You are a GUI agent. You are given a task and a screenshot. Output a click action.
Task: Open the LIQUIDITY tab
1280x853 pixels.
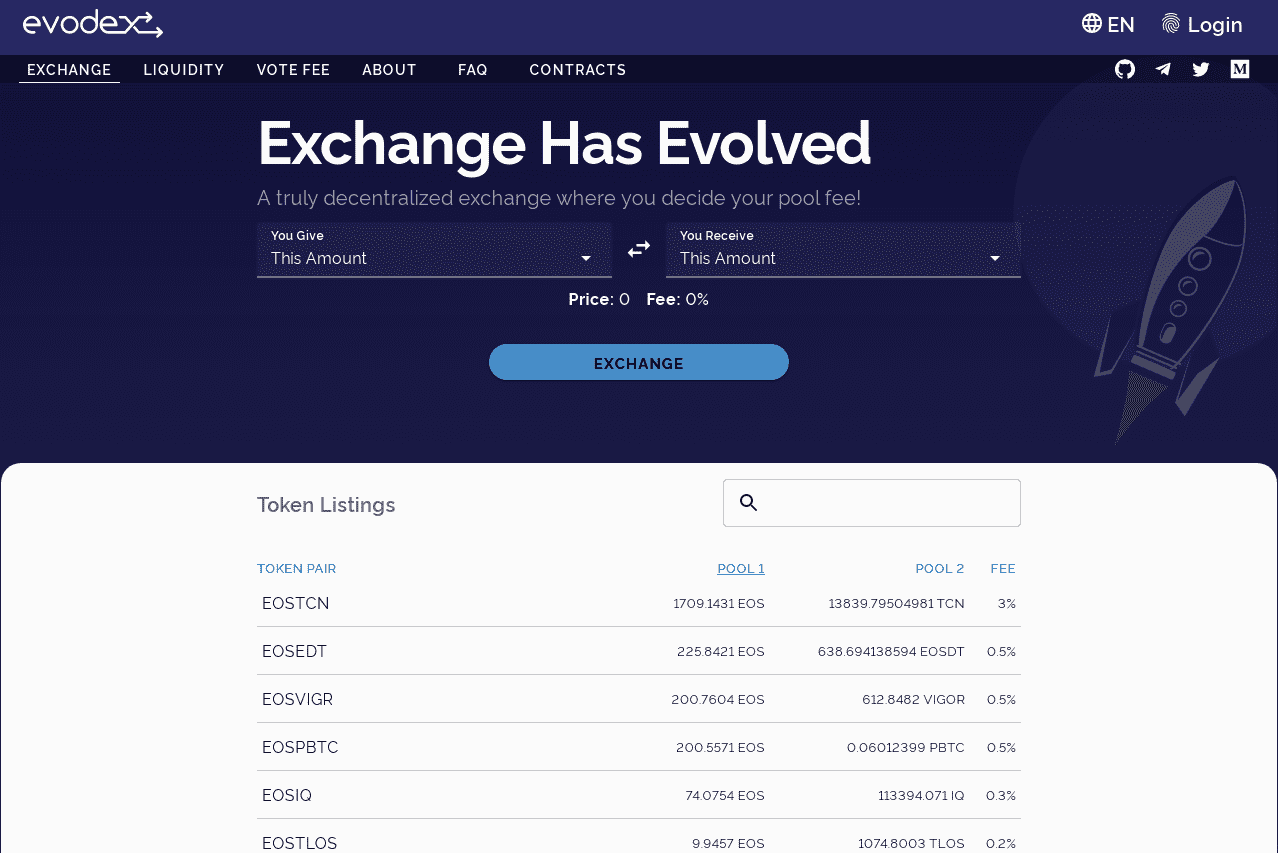pyautogui.click(x=184, y=70)
